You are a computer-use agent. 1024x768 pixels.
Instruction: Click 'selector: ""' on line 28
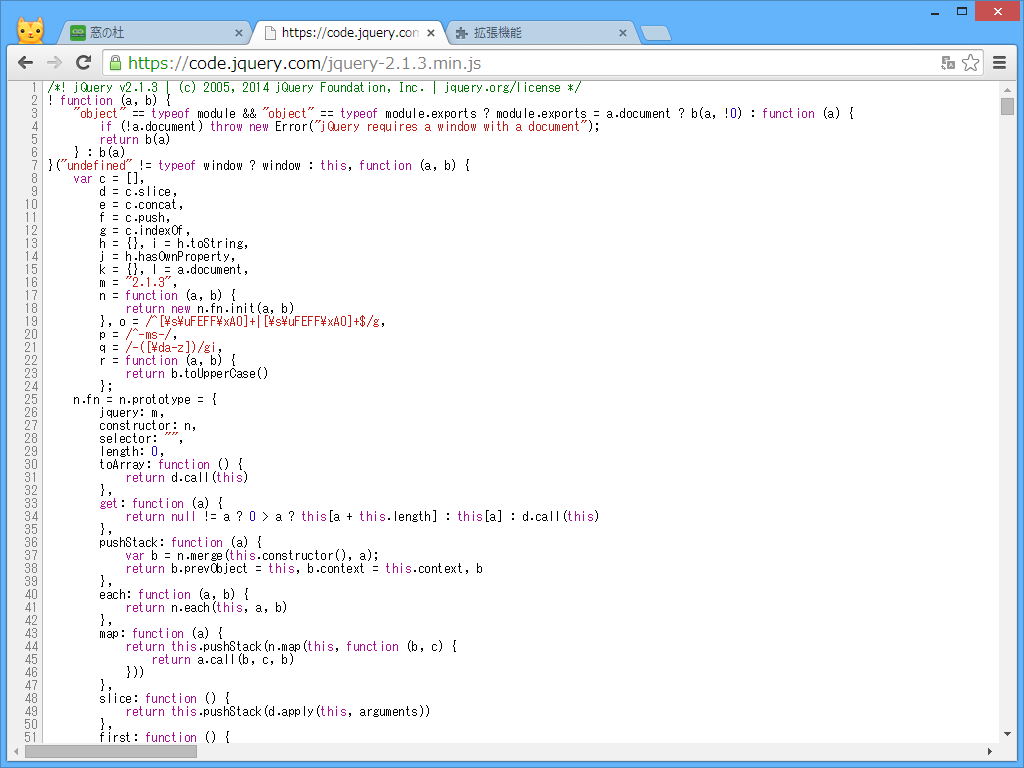pyautogui.click(x=138, y=438)
